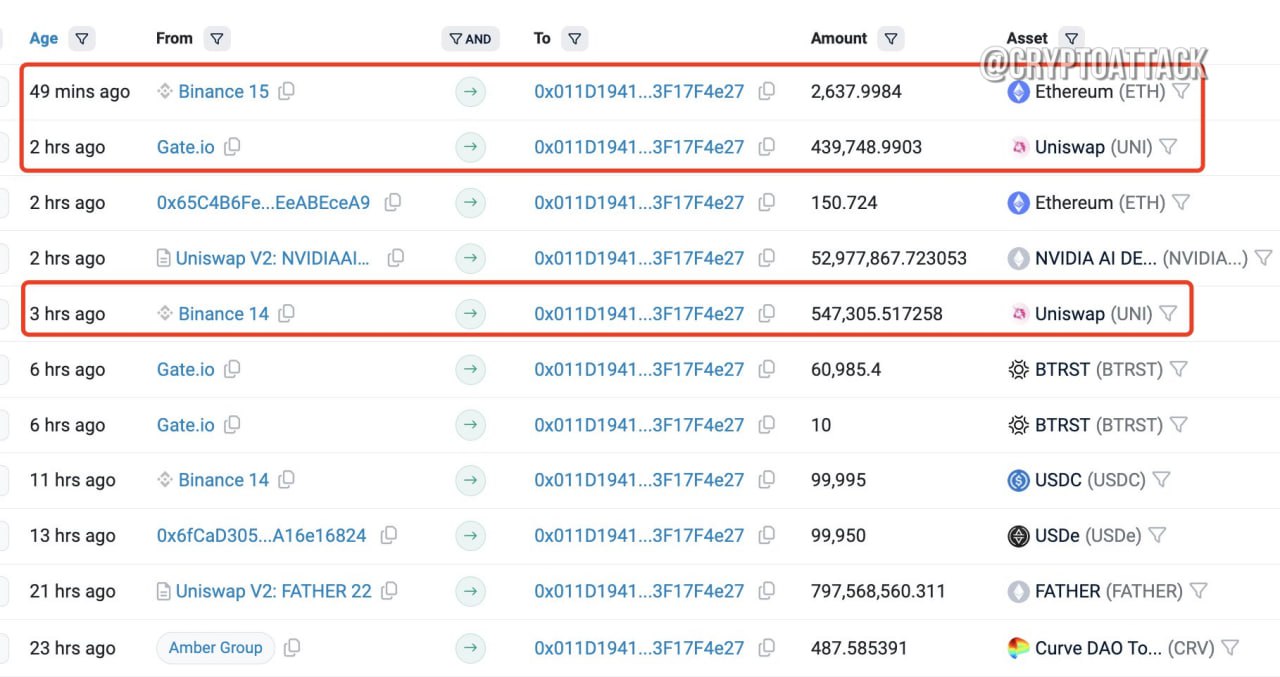The width and height of the screenshot is (1280, 677).
Task: Toggle the AND filter button
Action: [470, 39]
